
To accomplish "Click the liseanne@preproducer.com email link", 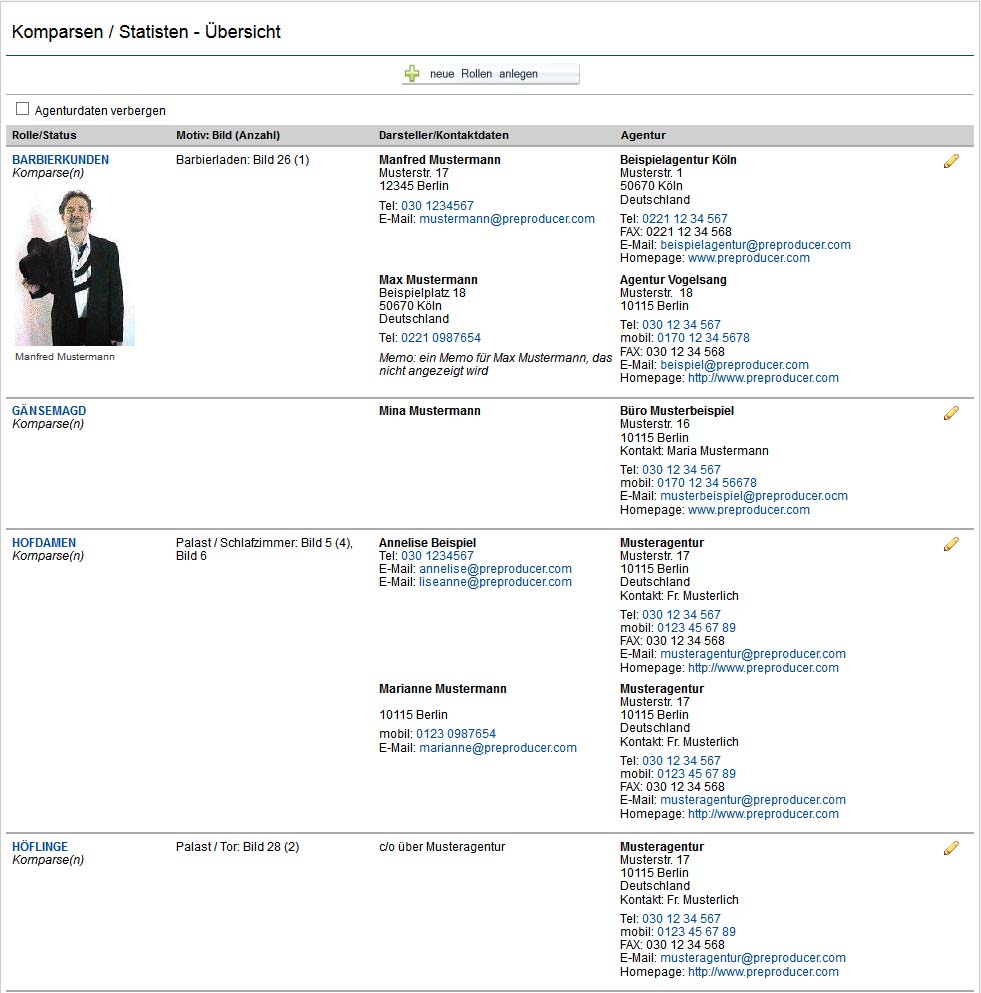I will (x=495, y=582).
